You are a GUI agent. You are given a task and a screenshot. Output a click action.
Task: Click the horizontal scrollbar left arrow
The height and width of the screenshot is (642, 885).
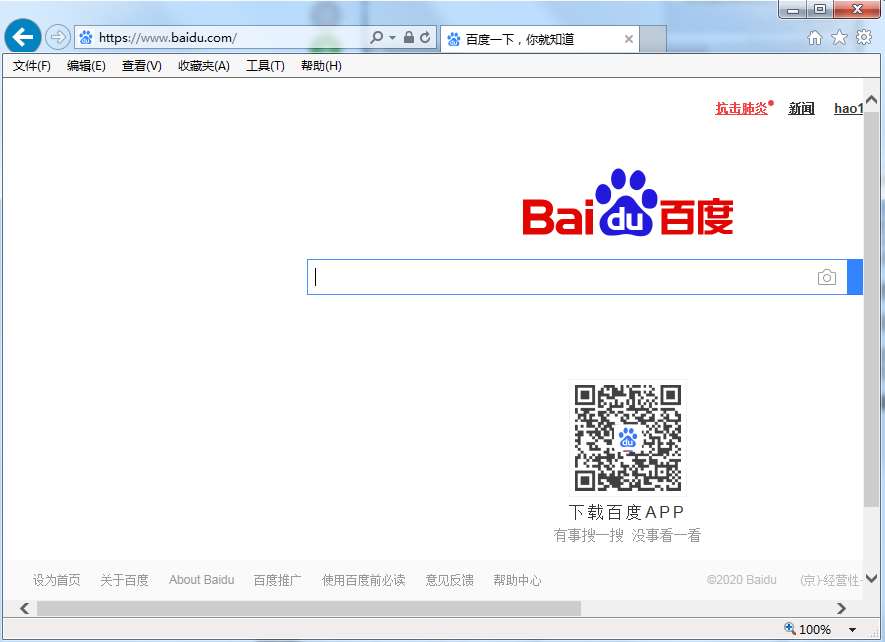click(x=24, y=608)
